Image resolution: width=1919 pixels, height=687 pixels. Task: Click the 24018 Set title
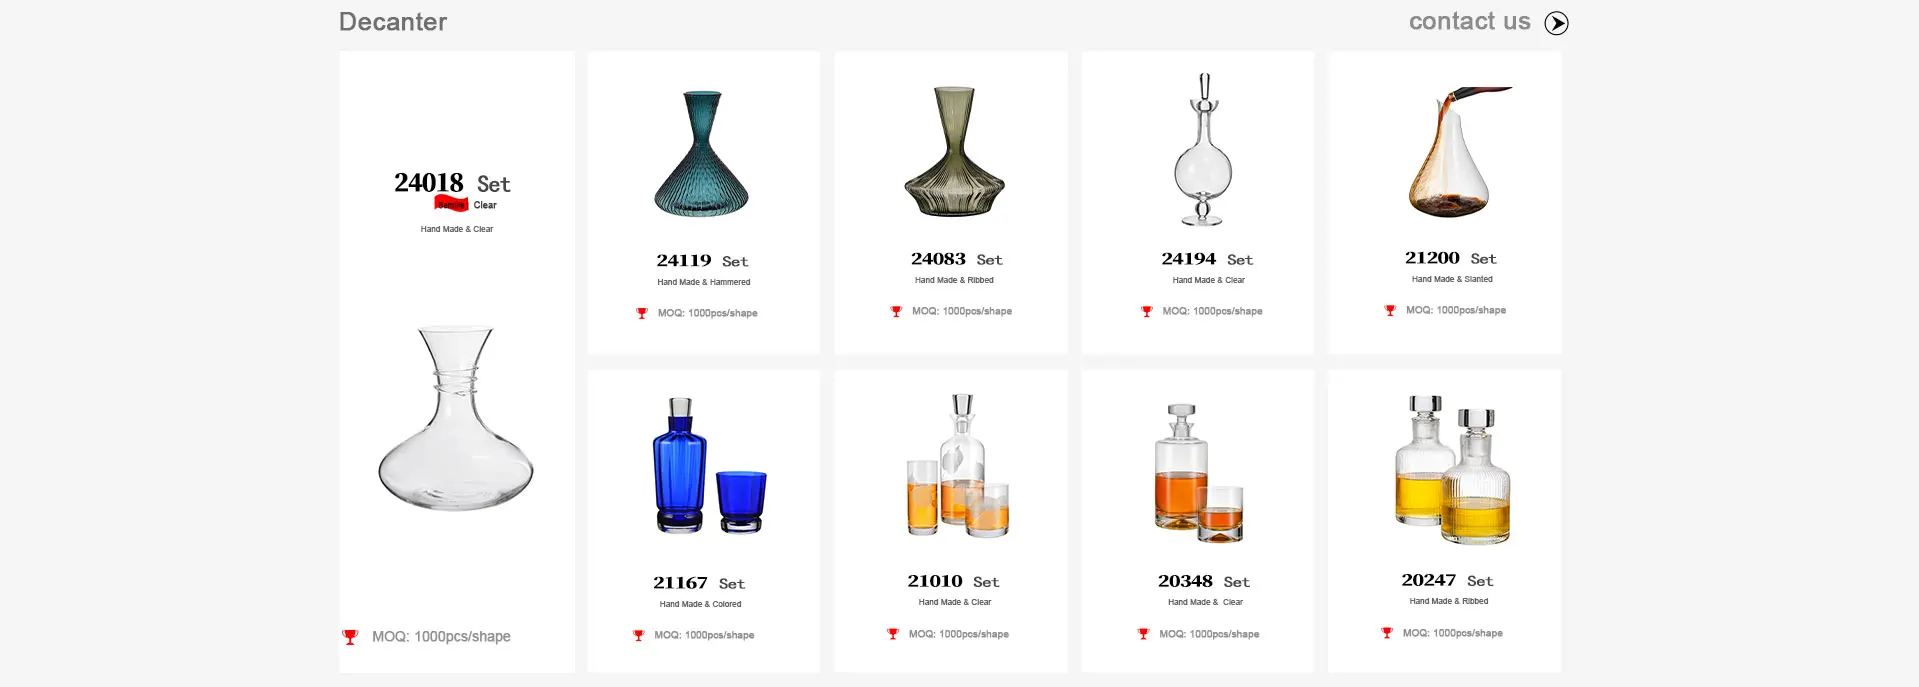[x=452, y=183]
